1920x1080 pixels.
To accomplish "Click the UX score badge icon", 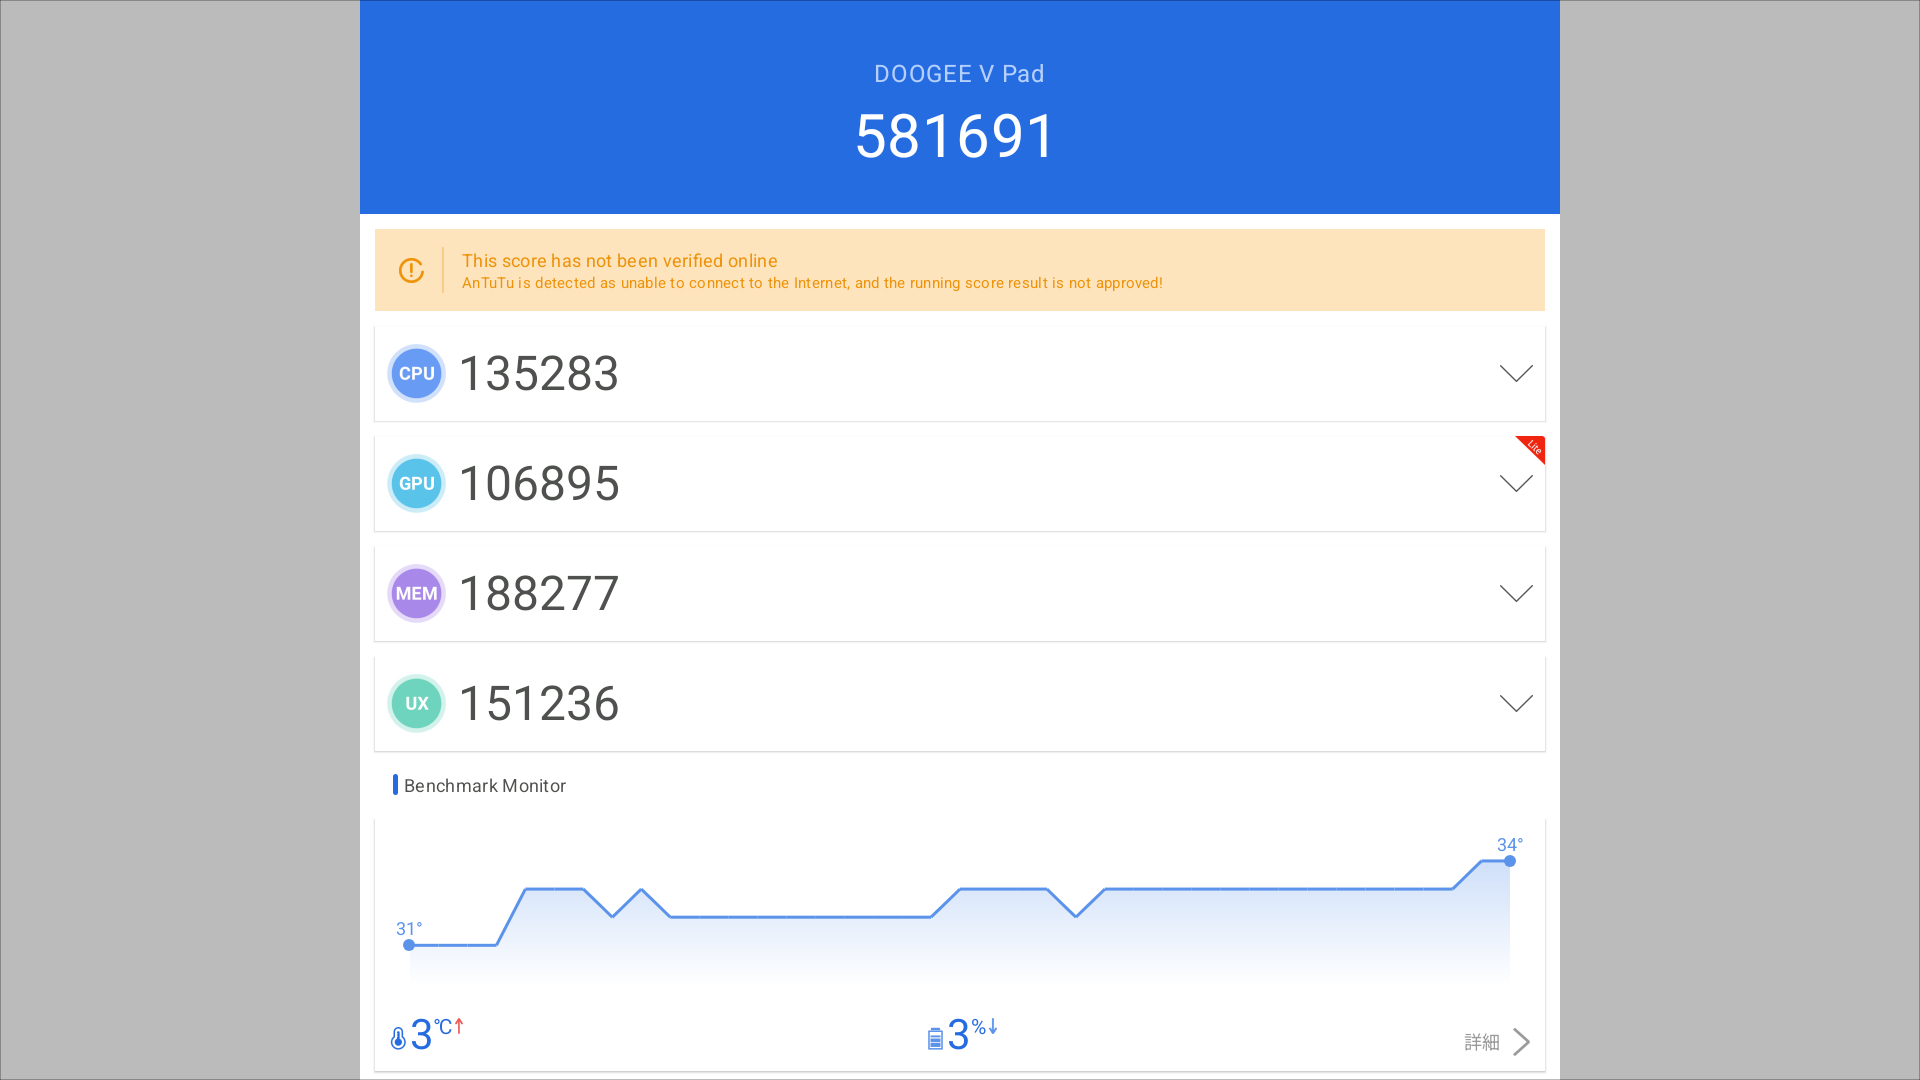I will [416, 704].
